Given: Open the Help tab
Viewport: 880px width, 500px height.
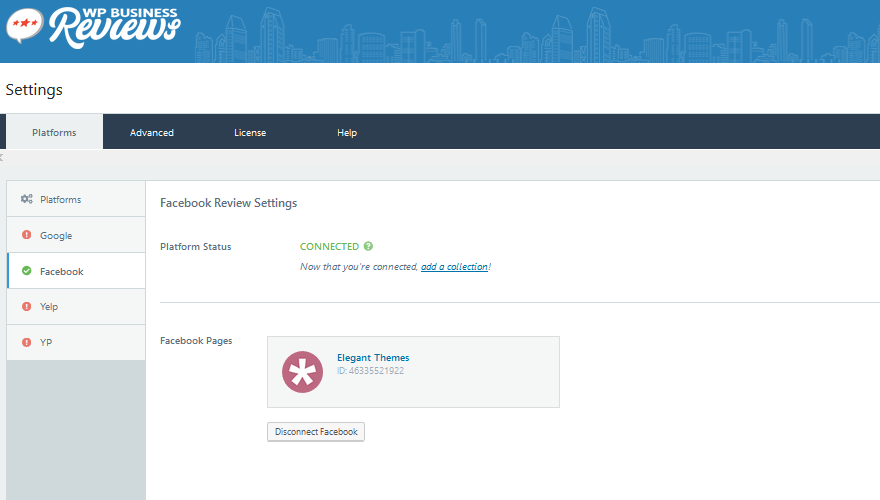Looking at the screenshot, I should coord(347,132).
